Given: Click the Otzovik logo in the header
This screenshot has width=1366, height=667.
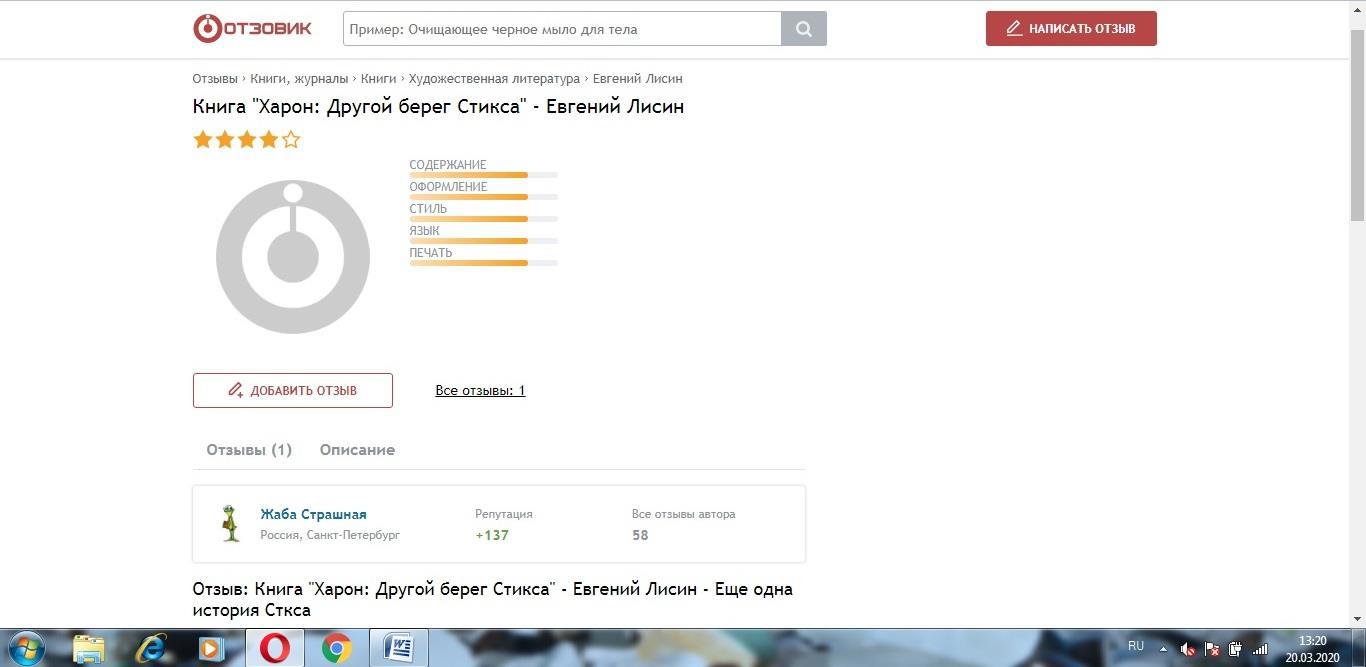Looking at the screenshot, I should pos(252,28).
